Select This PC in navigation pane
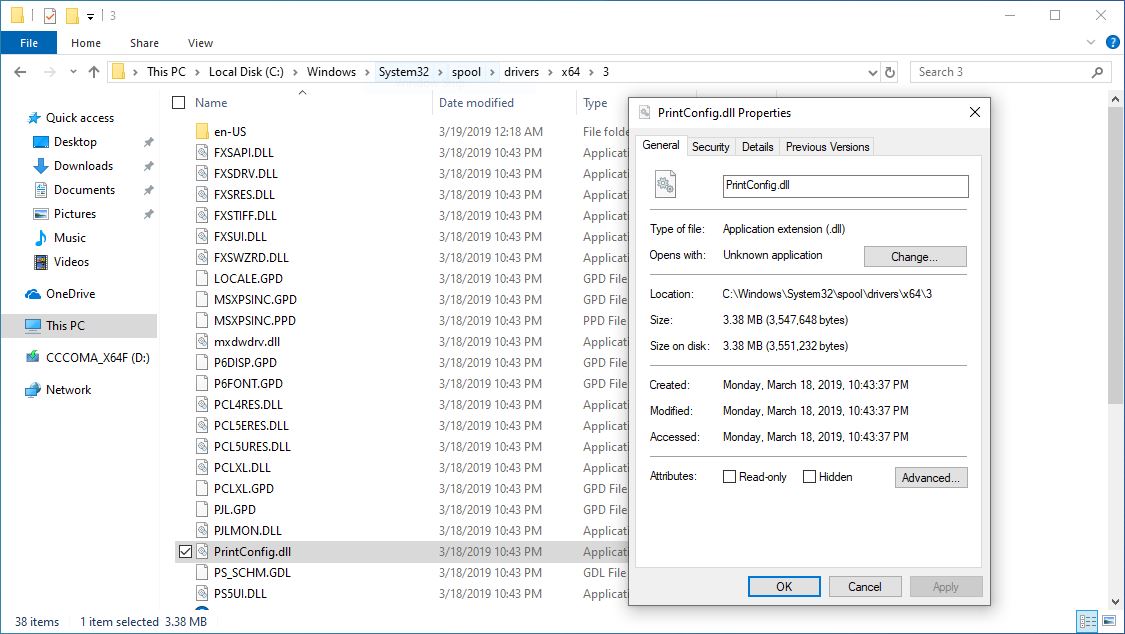The image size is (1125, 634). point(65,326)
